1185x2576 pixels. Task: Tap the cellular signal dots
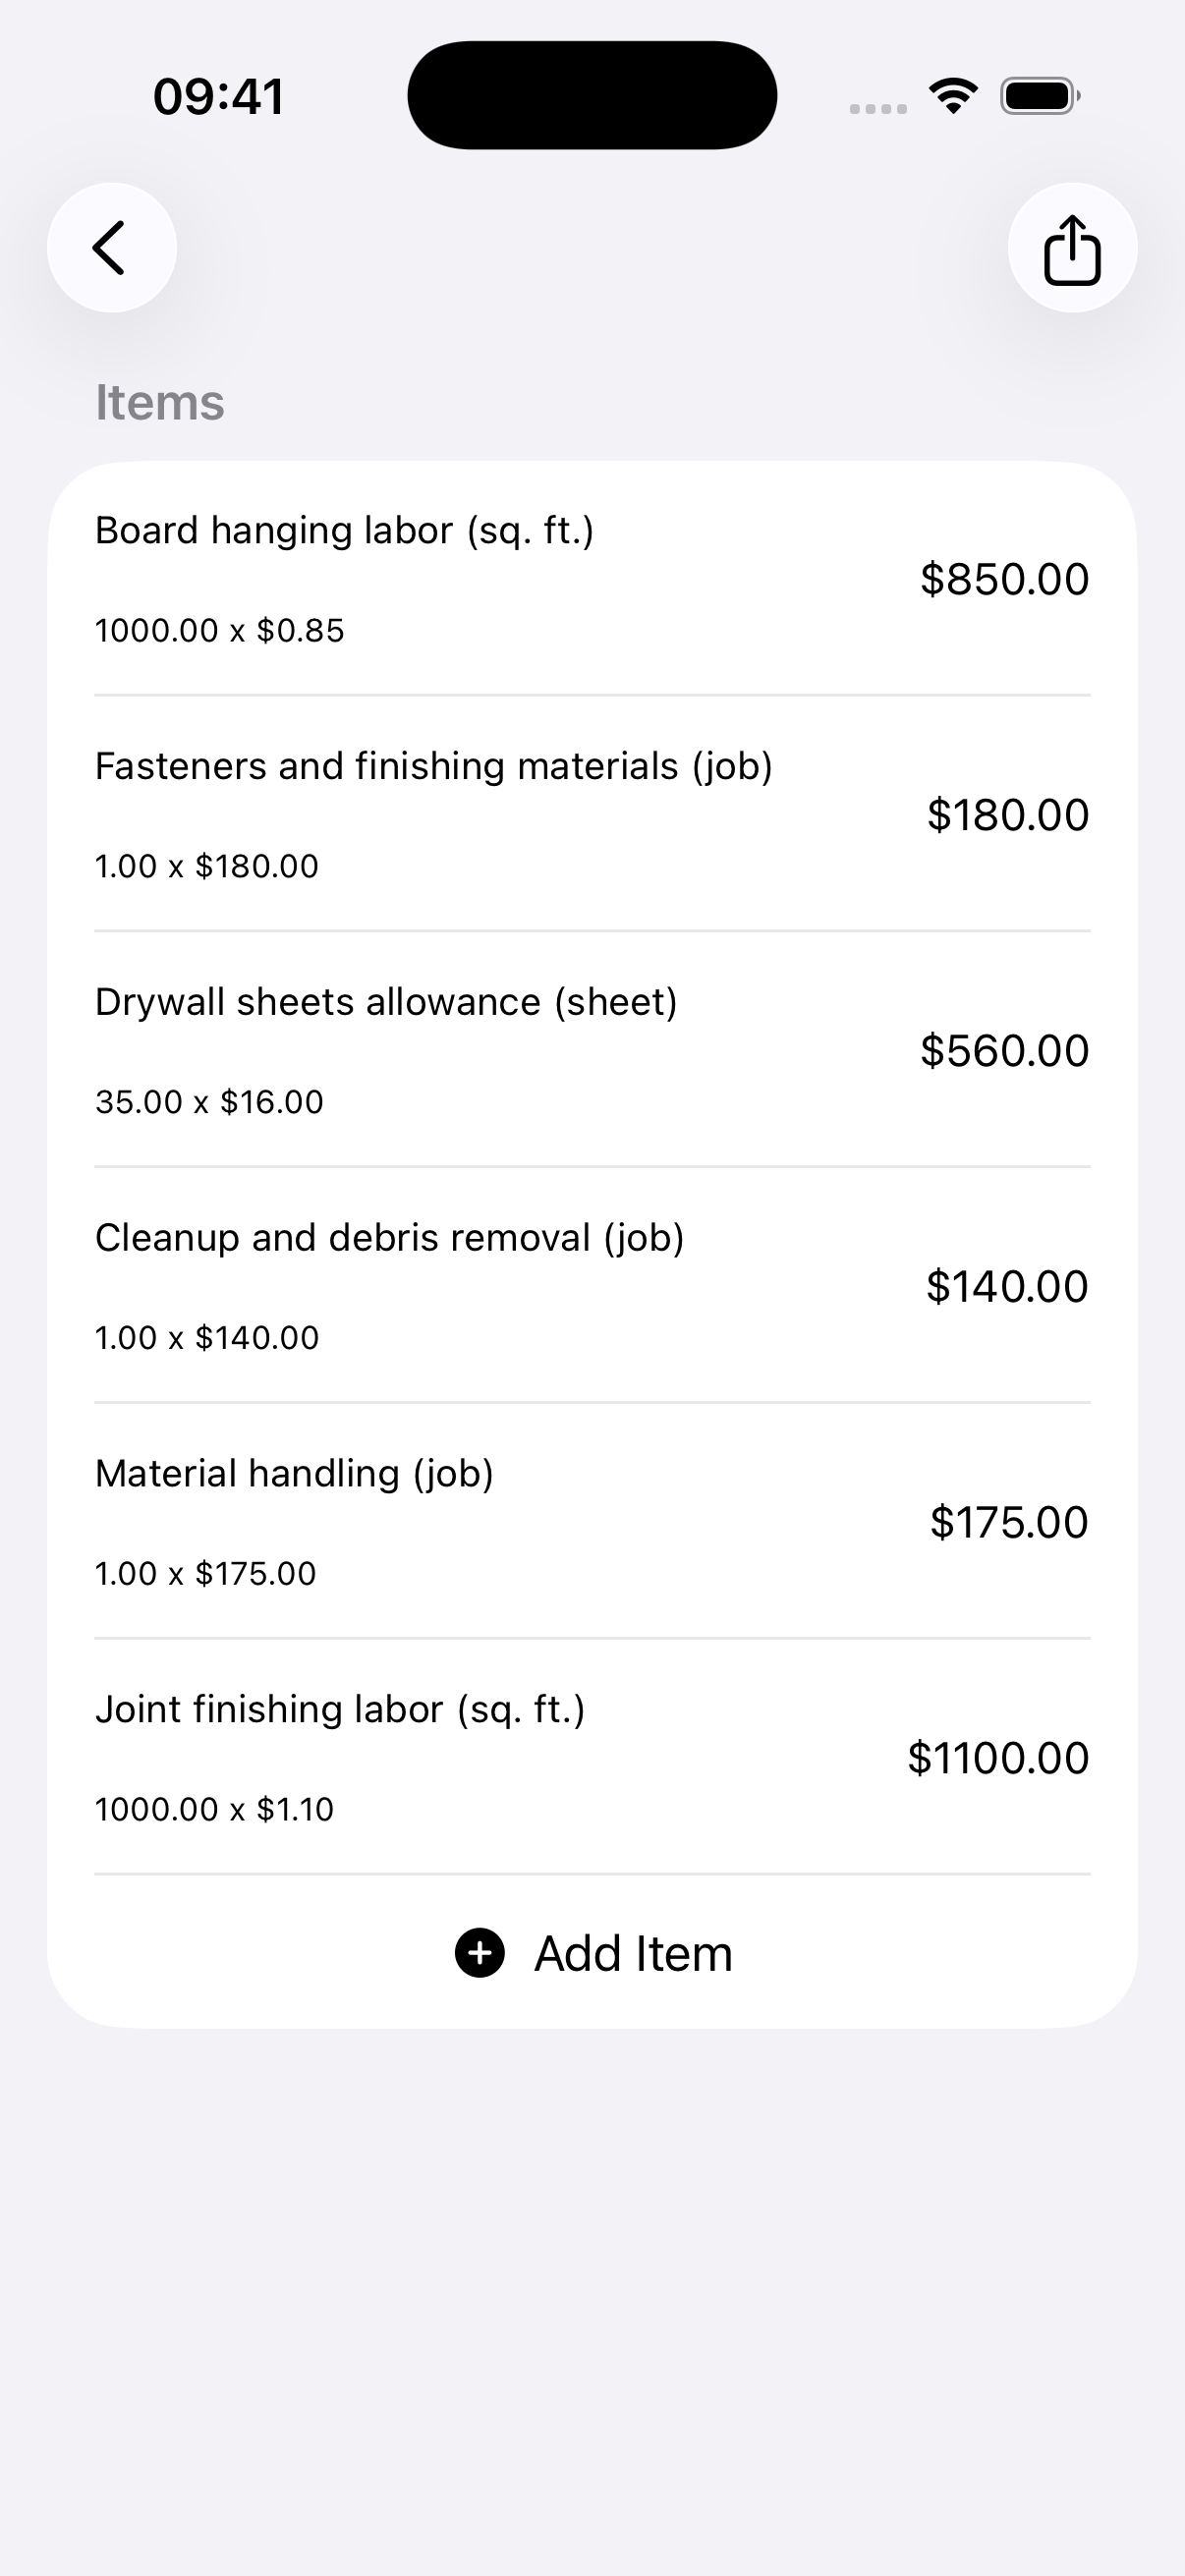[x=878, y=108]
